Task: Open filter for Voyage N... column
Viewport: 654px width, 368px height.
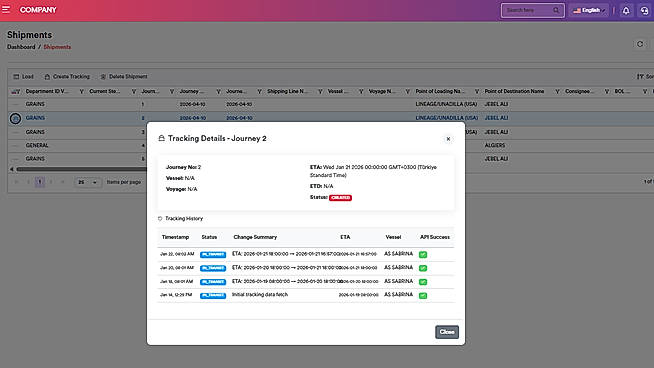Action: (407, 91)
